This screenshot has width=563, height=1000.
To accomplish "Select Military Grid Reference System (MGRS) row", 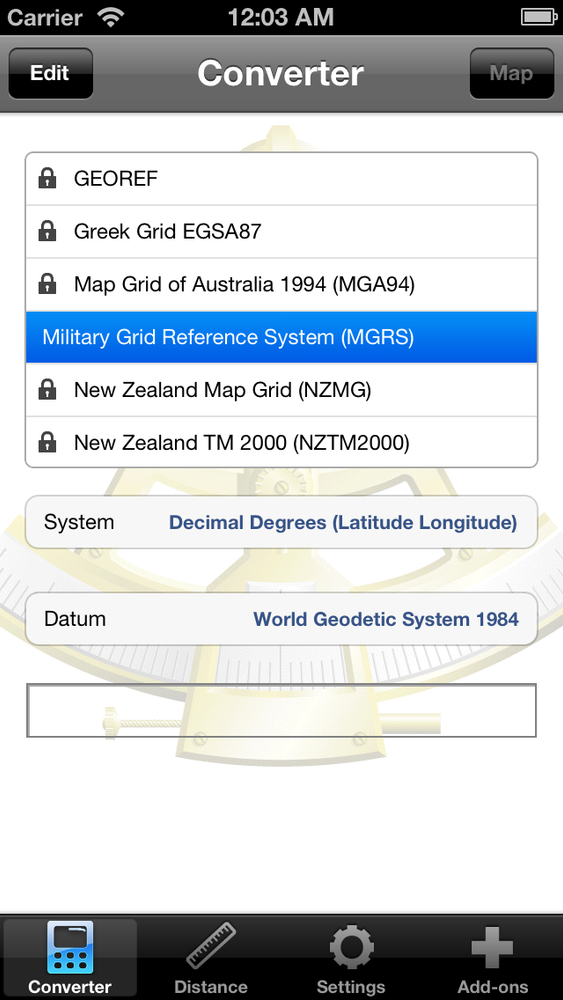I will [x=281, y=337].
